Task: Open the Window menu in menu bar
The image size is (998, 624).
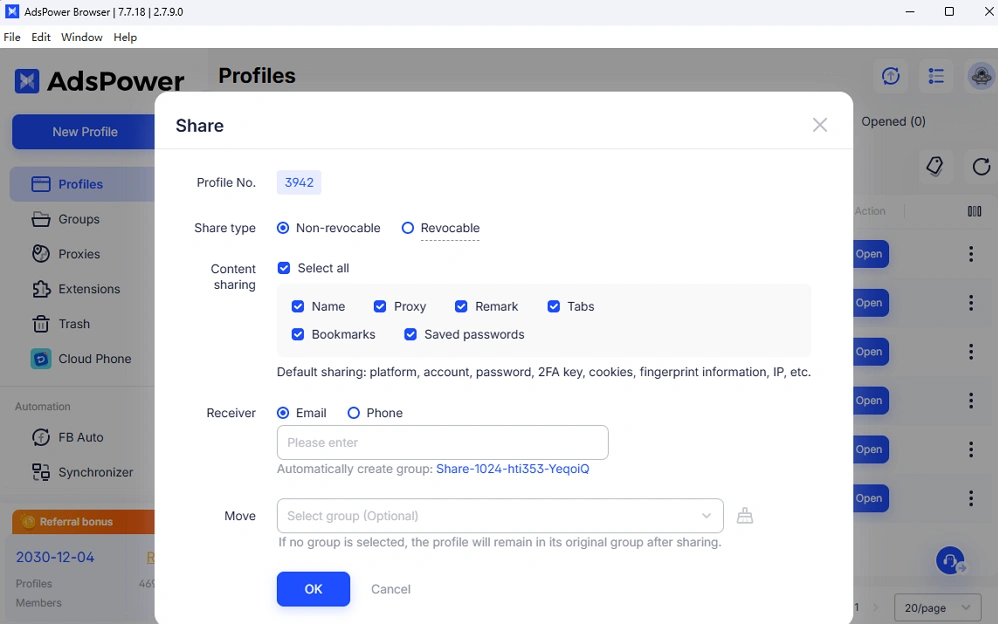Action: pyautogui.click(x=81, y=37)
